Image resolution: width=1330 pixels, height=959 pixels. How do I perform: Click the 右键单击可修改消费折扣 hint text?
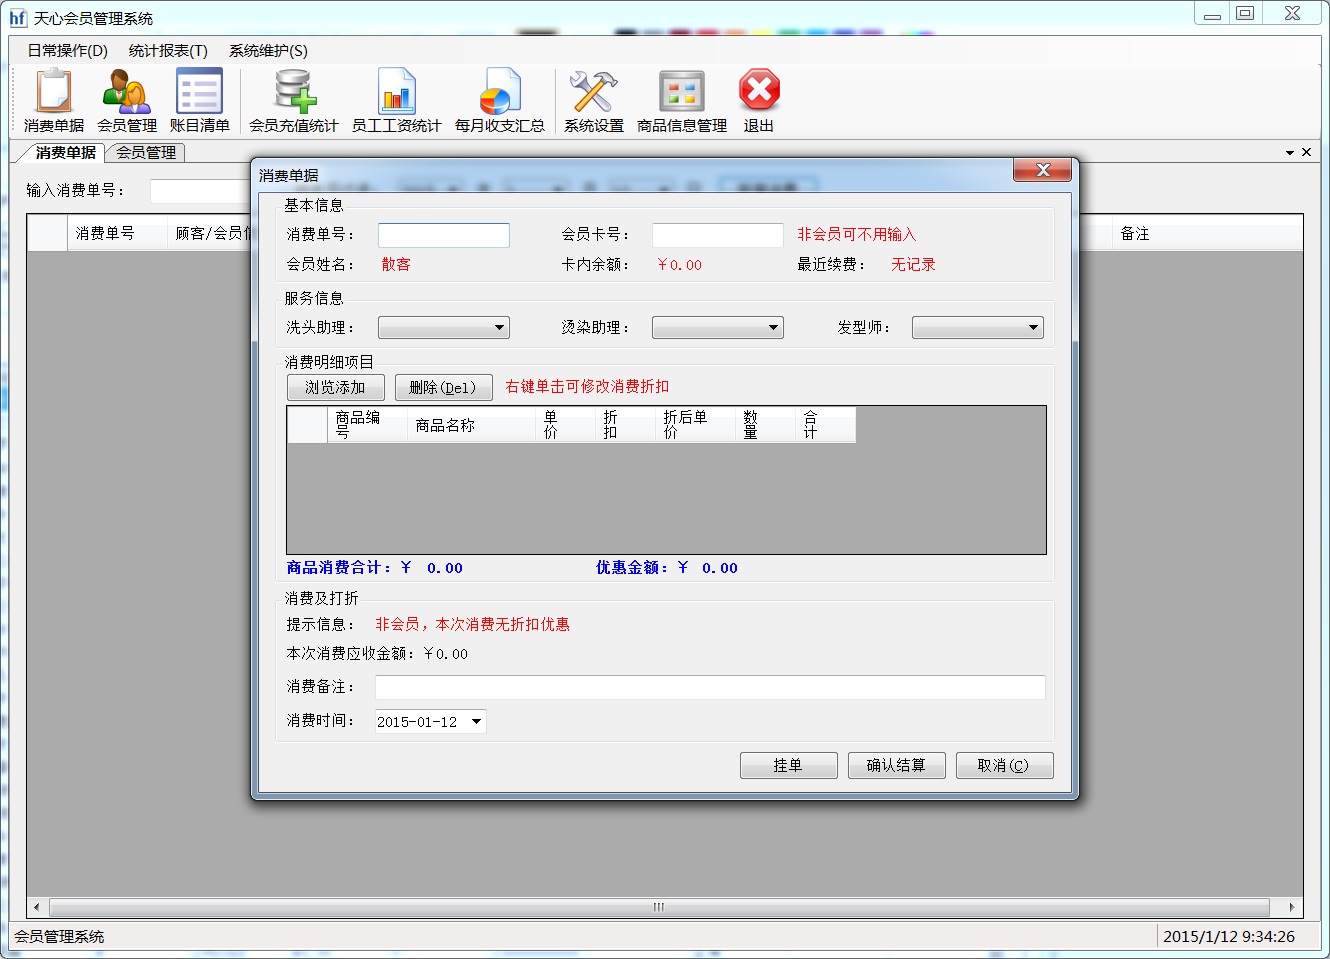587,386
